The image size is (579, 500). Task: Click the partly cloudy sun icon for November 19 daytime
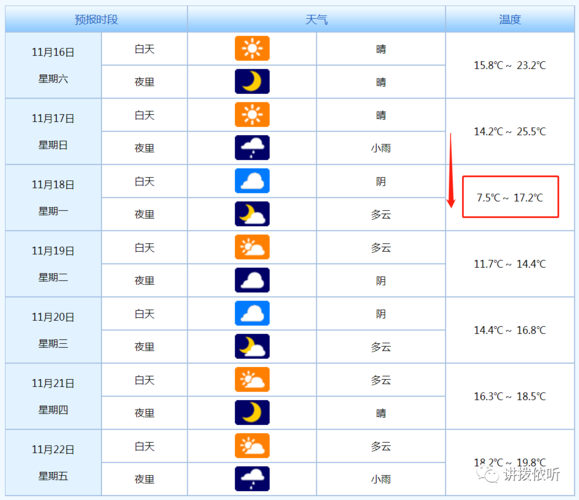coord(252,247)
